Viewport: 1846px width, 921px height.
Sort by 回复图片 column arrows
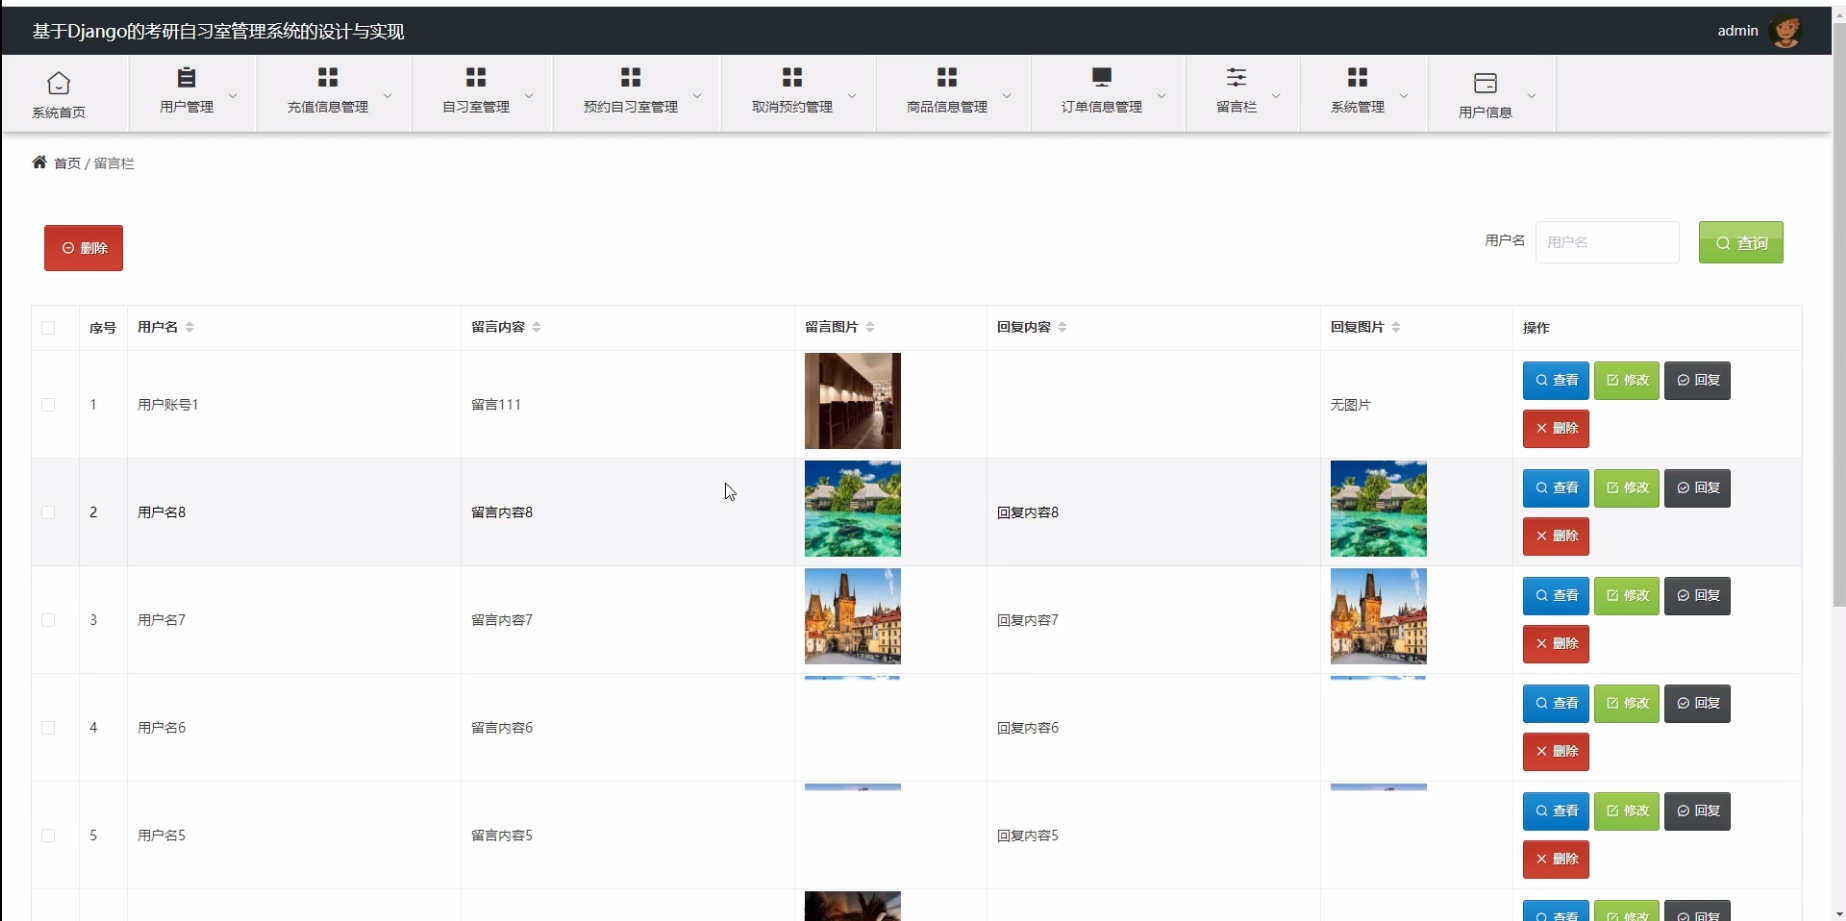click(x=1396, y=327)
